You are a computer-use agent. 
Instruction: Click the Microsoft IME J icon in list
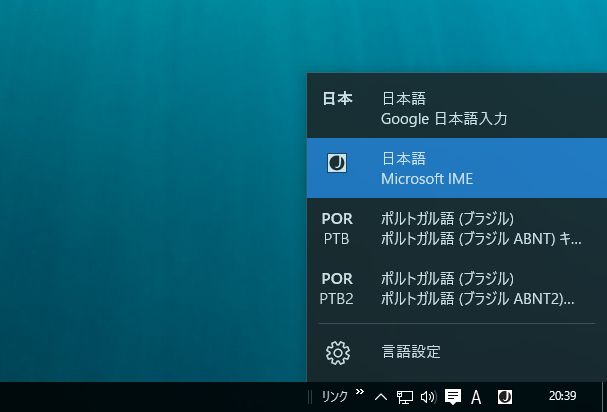tap(337, 163)
